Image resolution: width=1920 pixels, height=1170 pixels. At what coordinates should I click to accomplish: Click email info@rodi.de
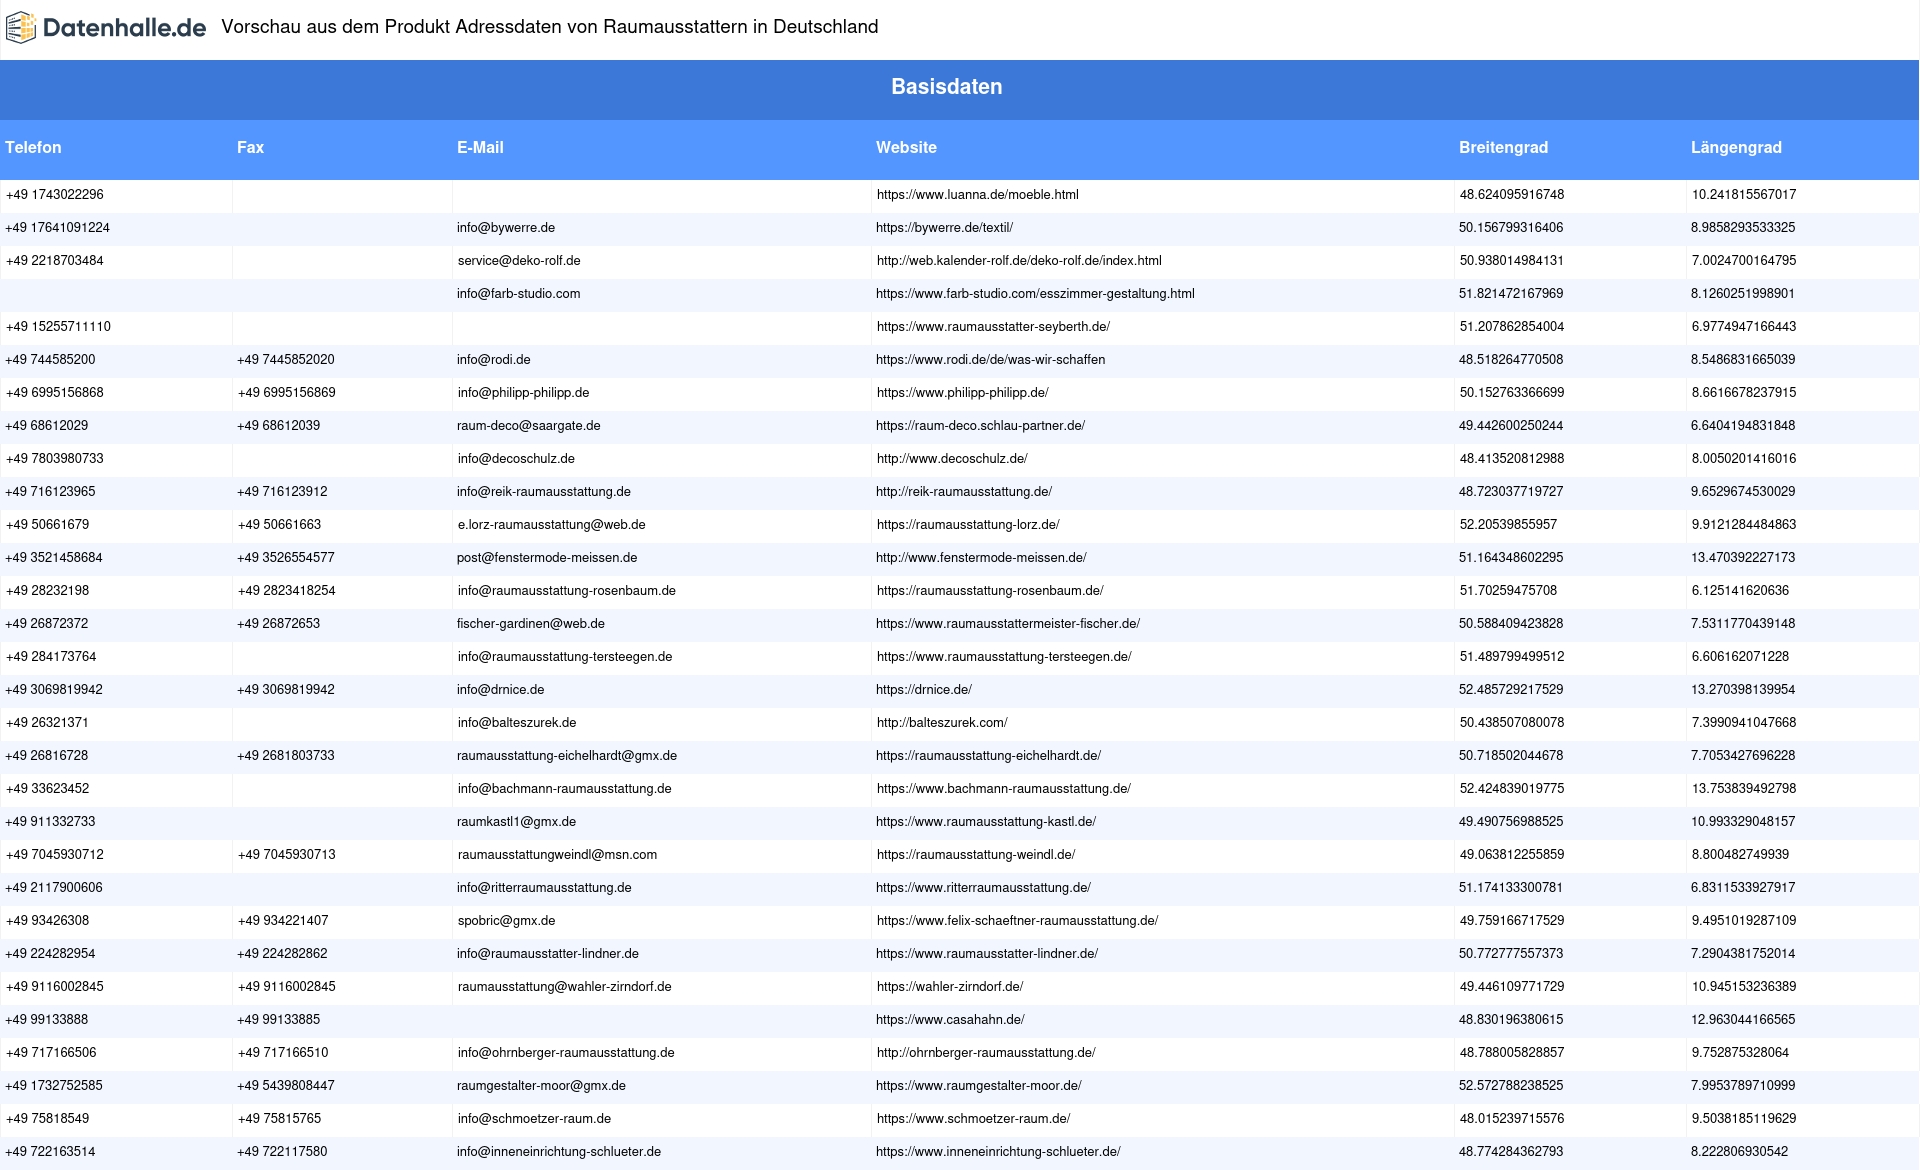point(493,360)
